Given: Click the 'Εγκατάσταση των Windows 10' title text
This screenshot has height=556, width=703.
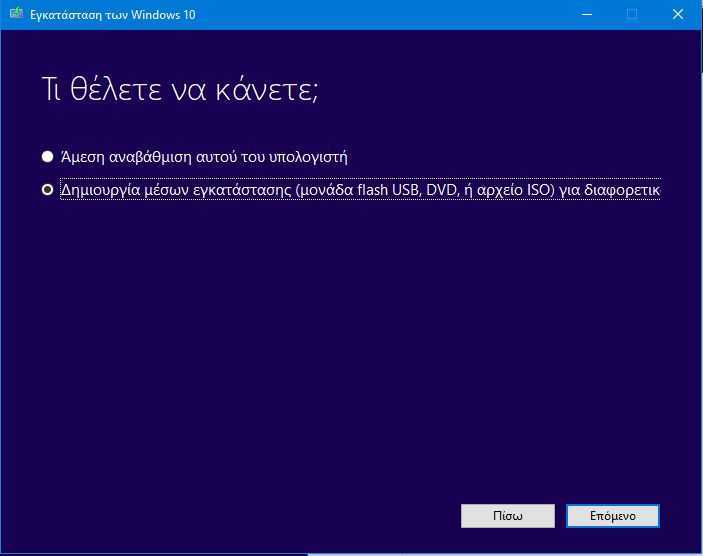Looking at the screenshot, I should (113, 15).
